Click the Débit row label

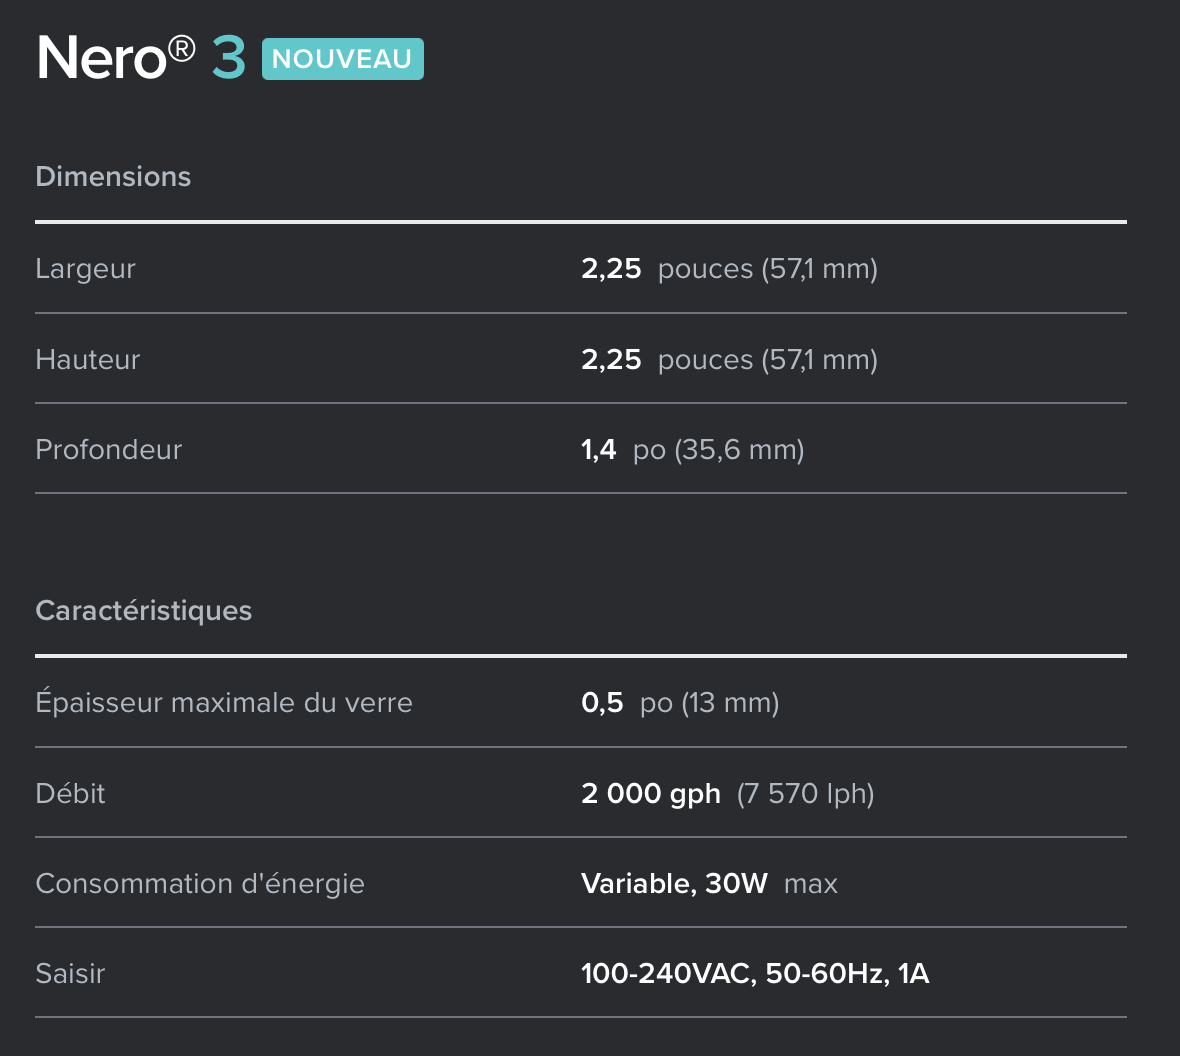(x=70, y=793)
